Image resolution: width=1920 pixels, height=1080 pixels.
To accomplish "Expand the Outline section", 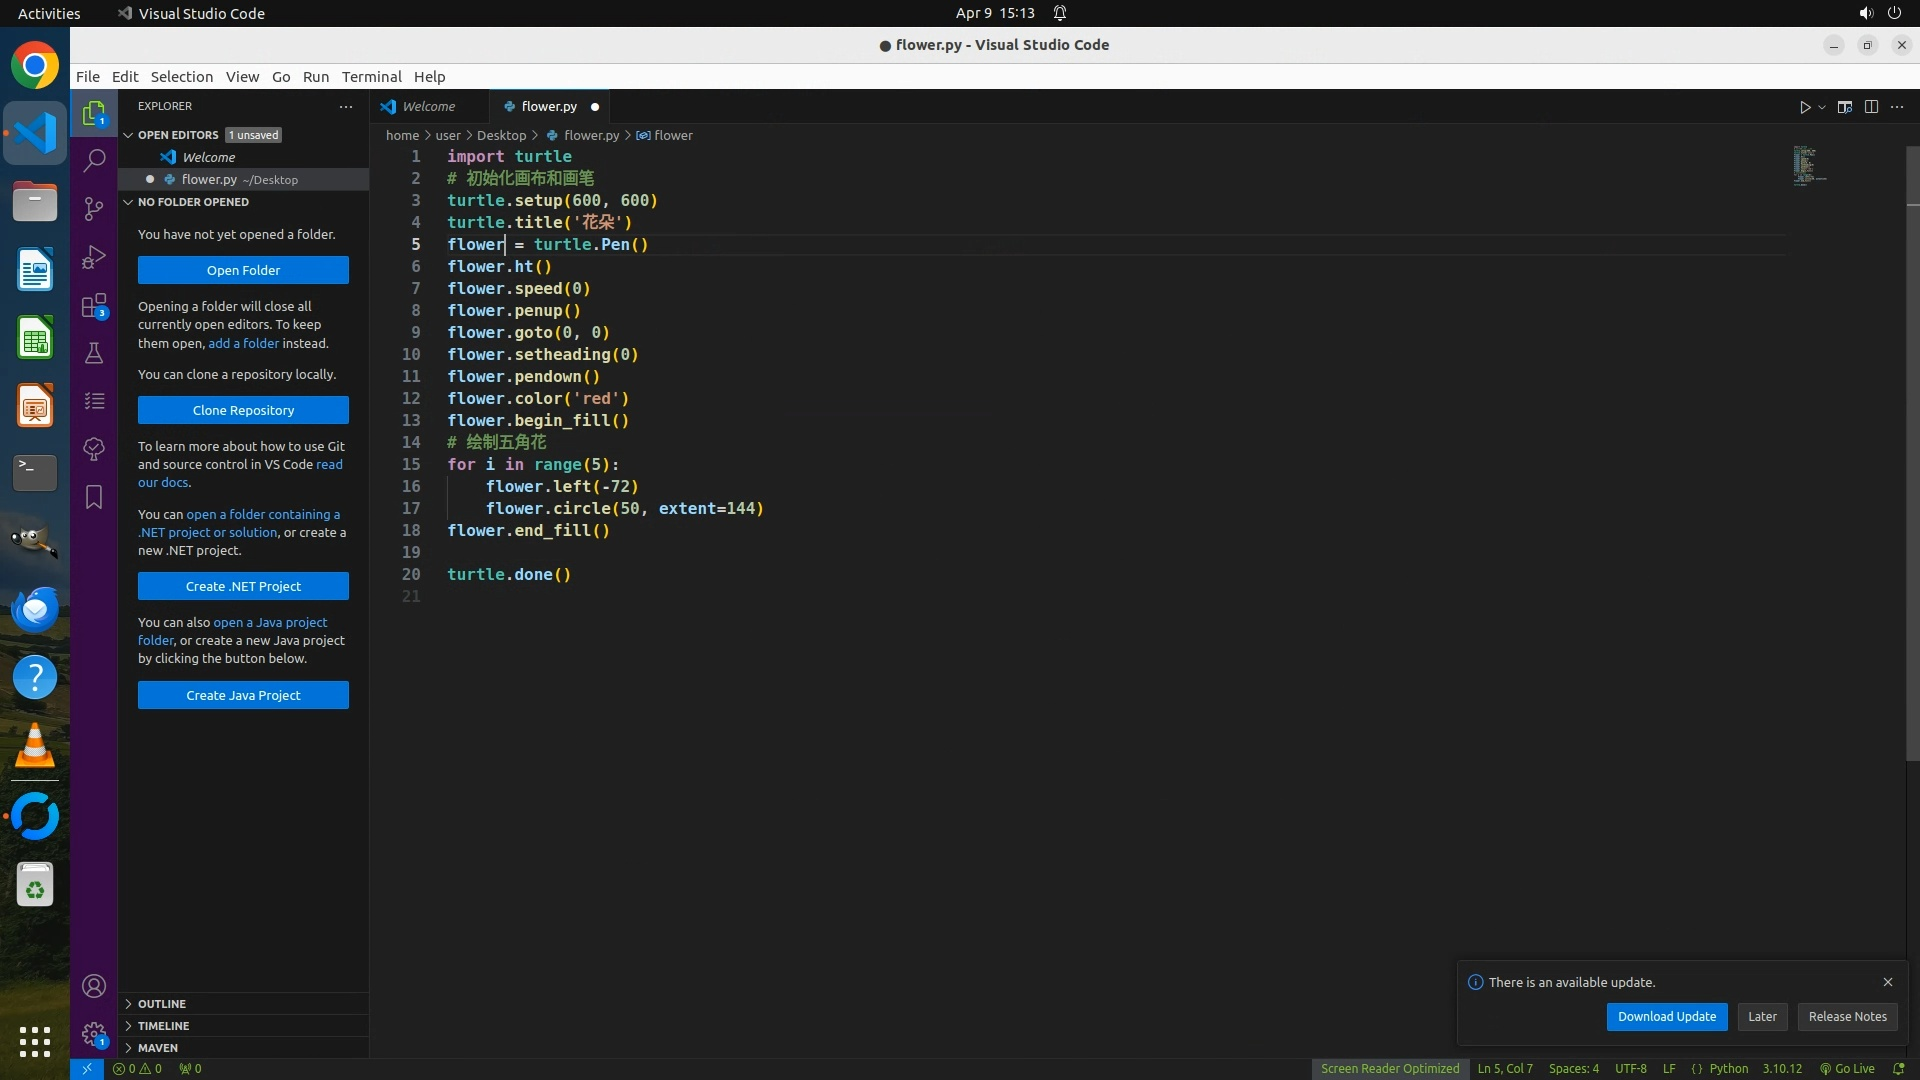I will 162,1003.
